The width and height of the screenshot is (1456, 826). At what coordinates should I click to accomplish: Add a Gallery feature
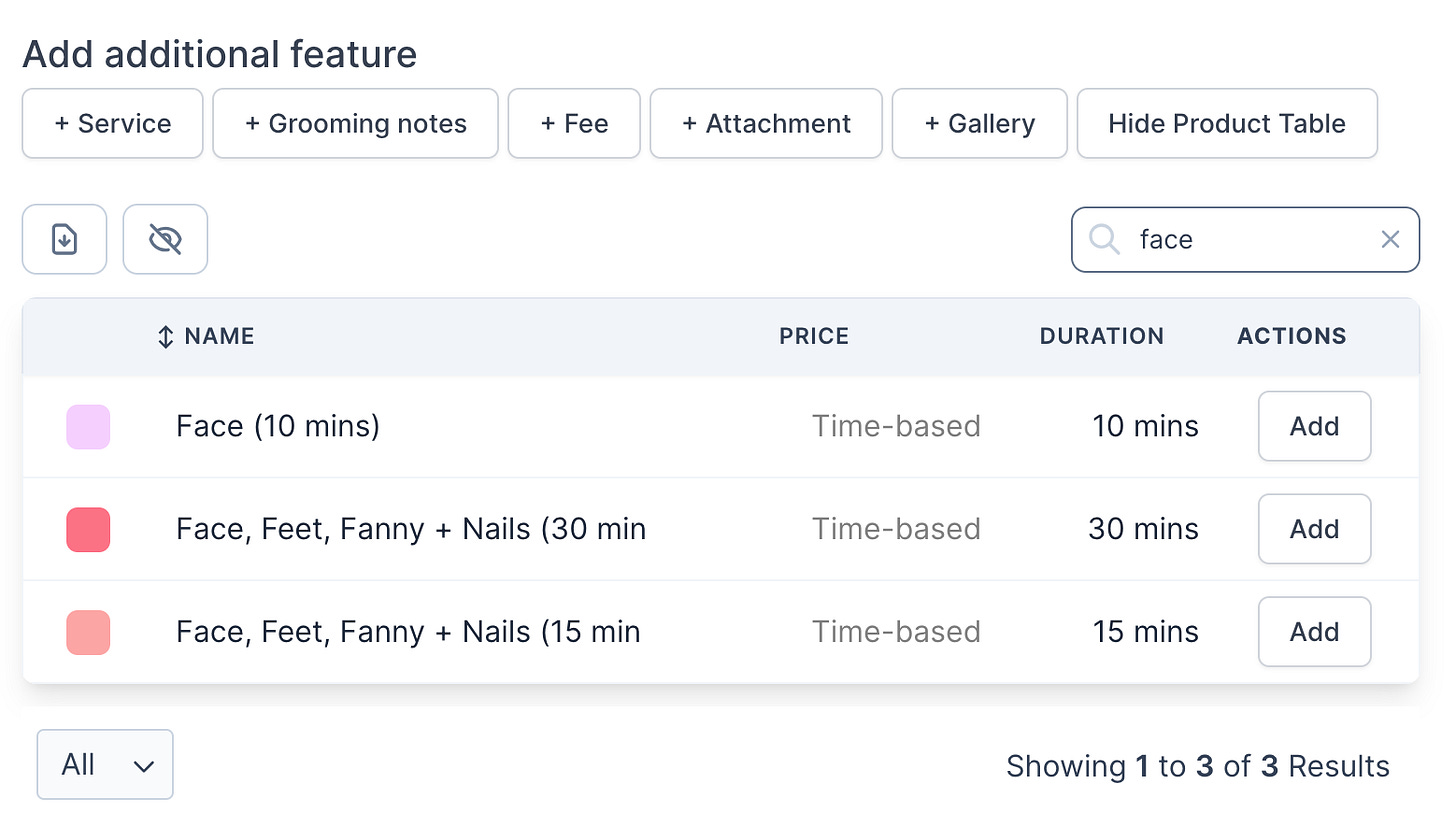point(979,124)
